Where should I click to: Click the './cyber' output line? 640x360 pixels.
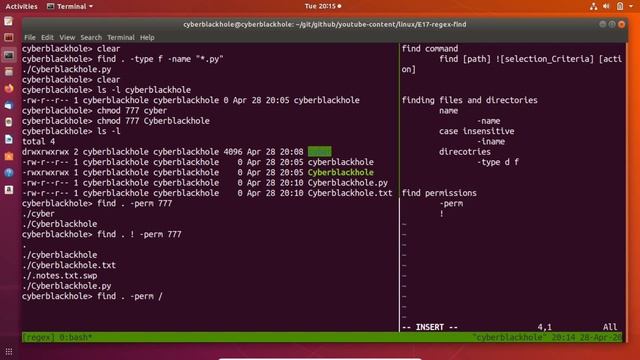(38, 213)
